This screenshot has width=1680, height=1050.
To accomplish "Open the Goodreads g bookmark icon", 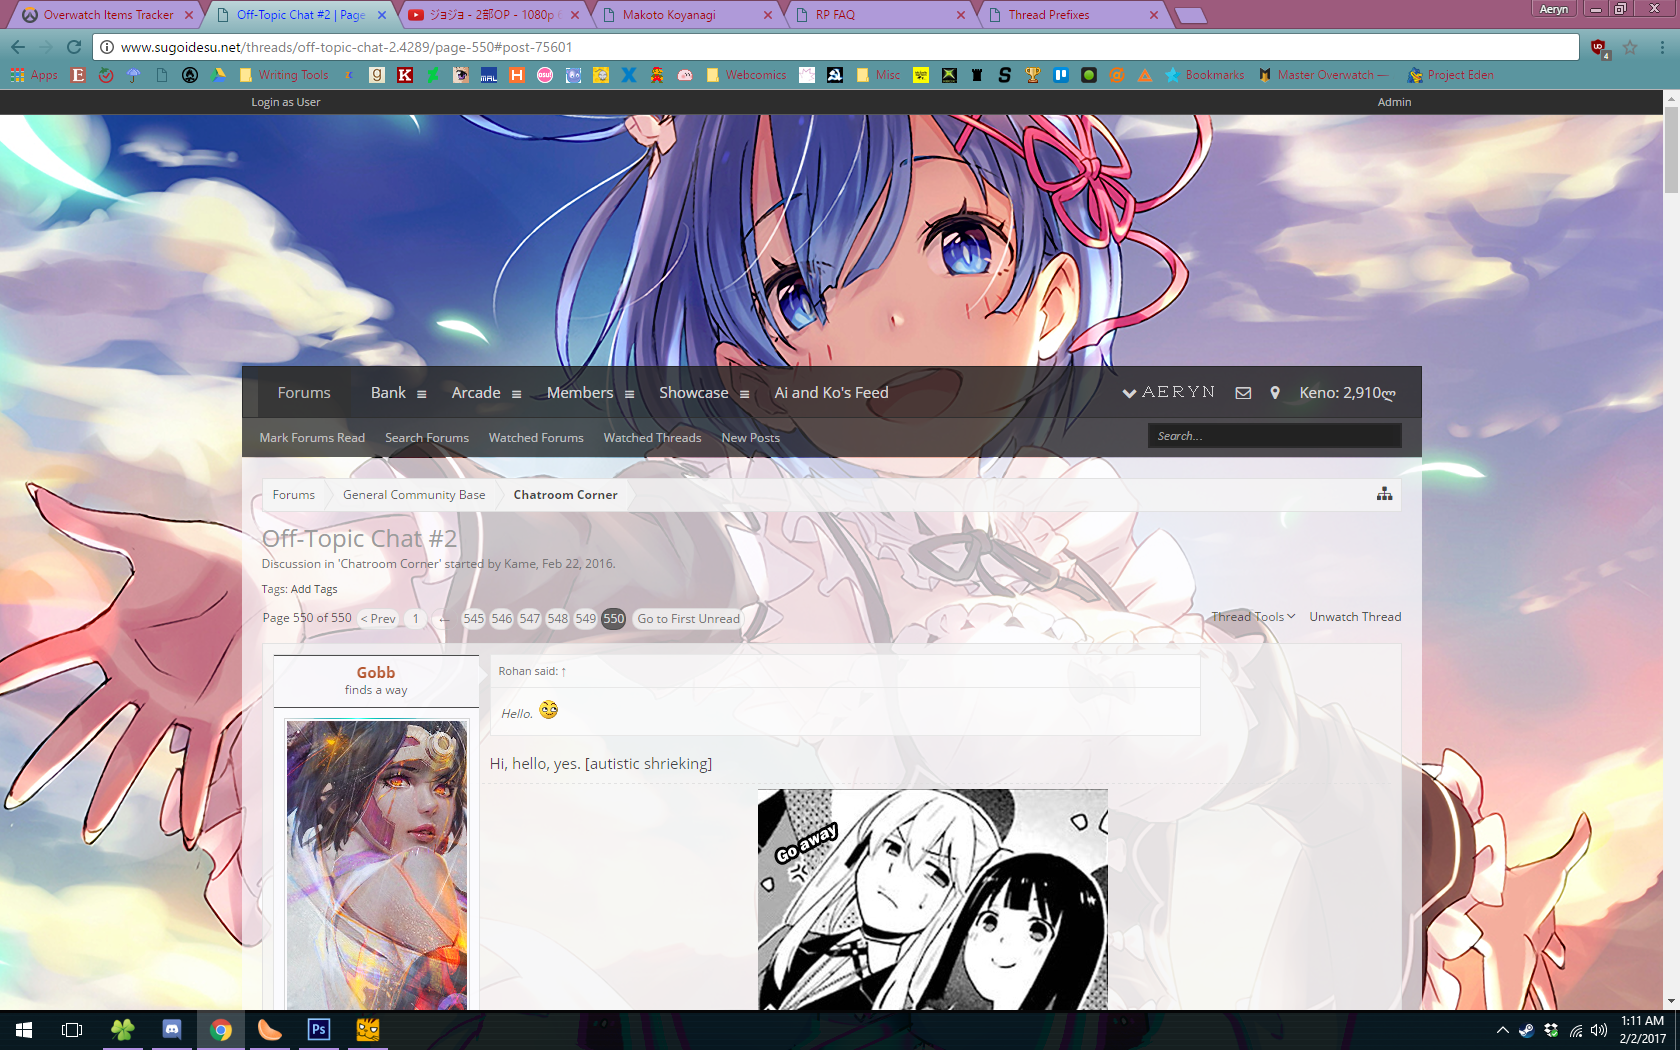I will [x=377, y=75].
